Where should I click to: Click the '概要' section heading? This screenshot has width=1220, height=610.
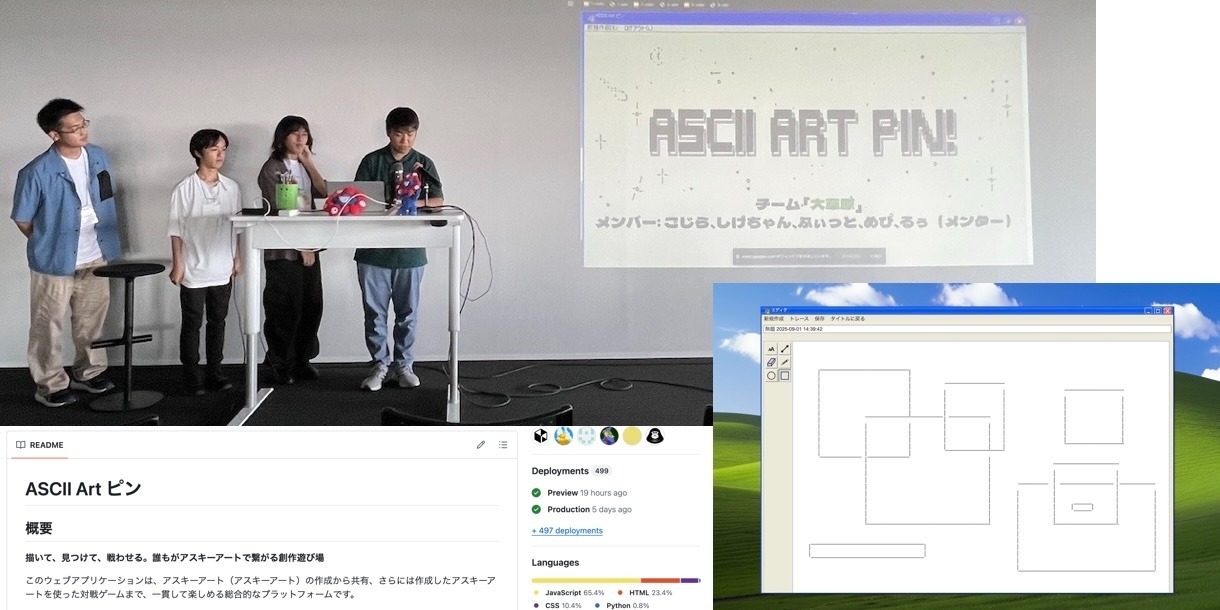coord(39,528)
